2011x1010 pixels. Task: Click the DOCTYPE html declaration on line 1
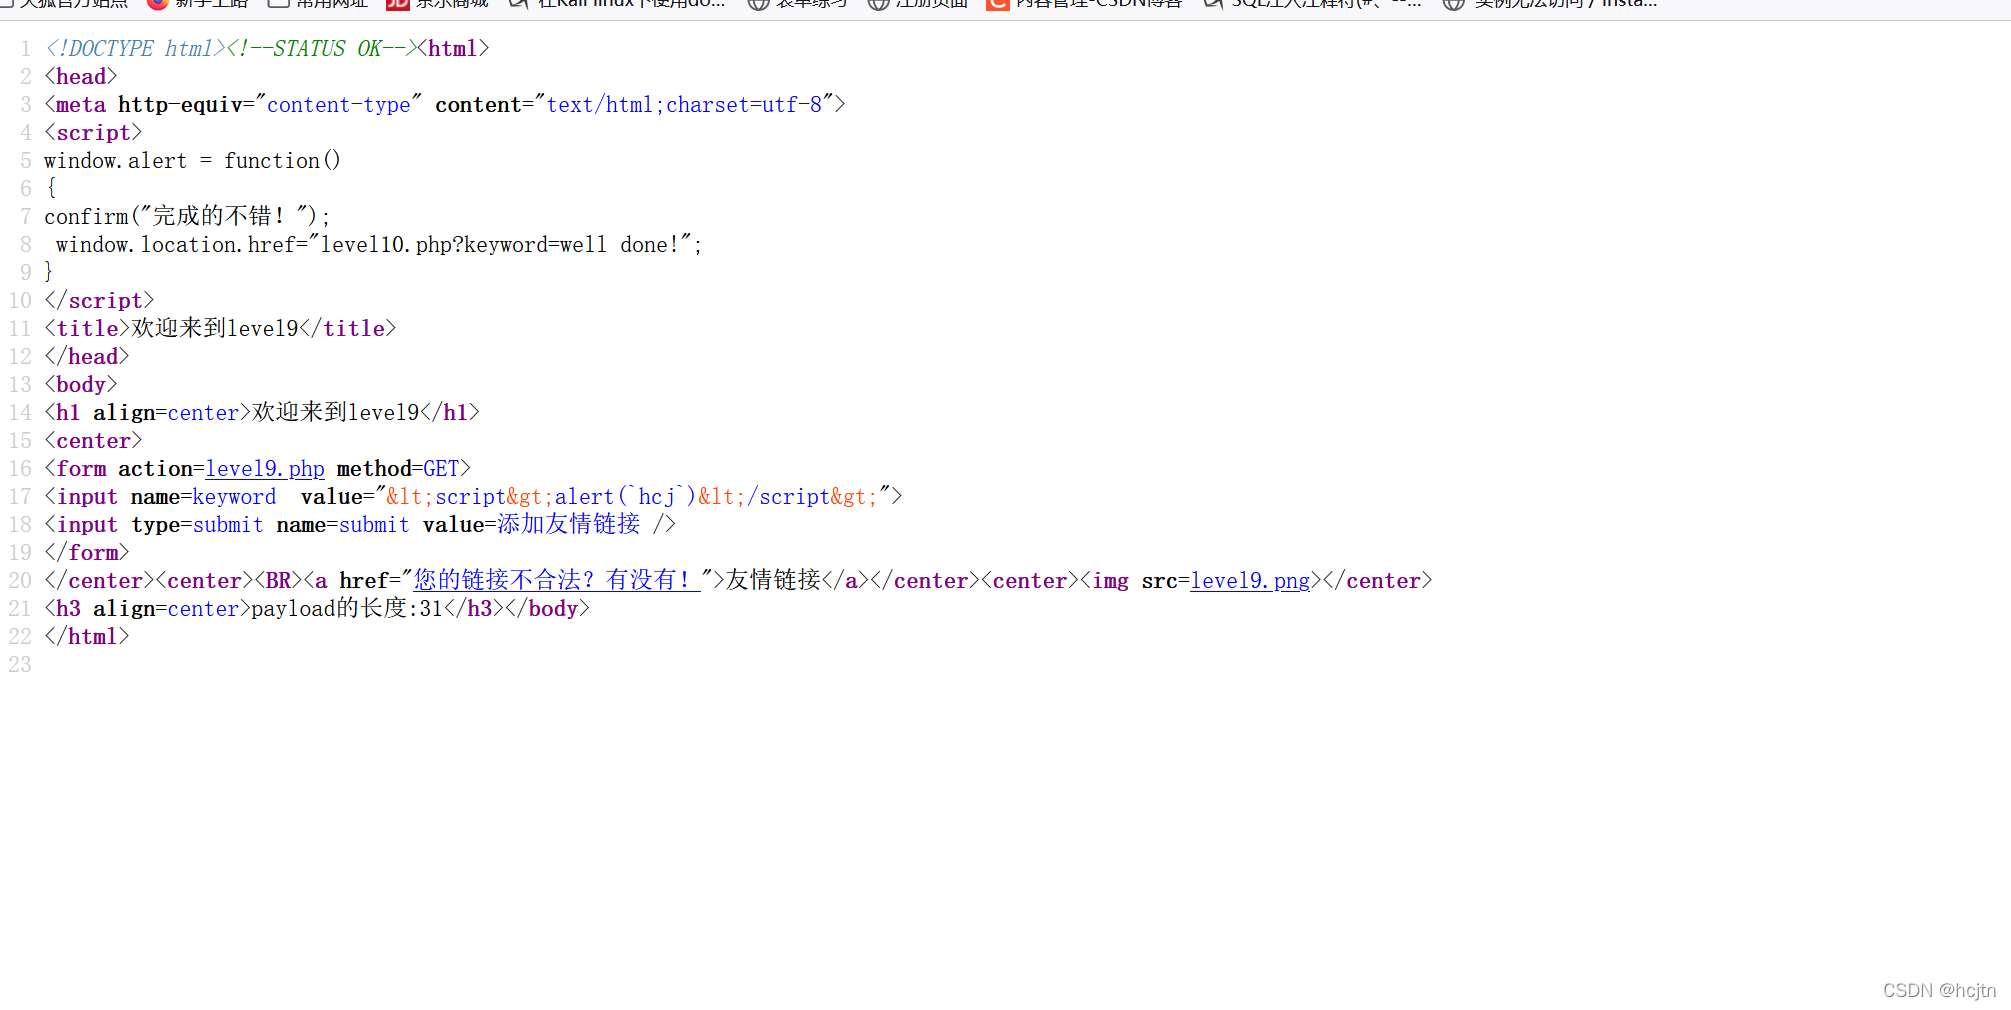coord(136,48)
